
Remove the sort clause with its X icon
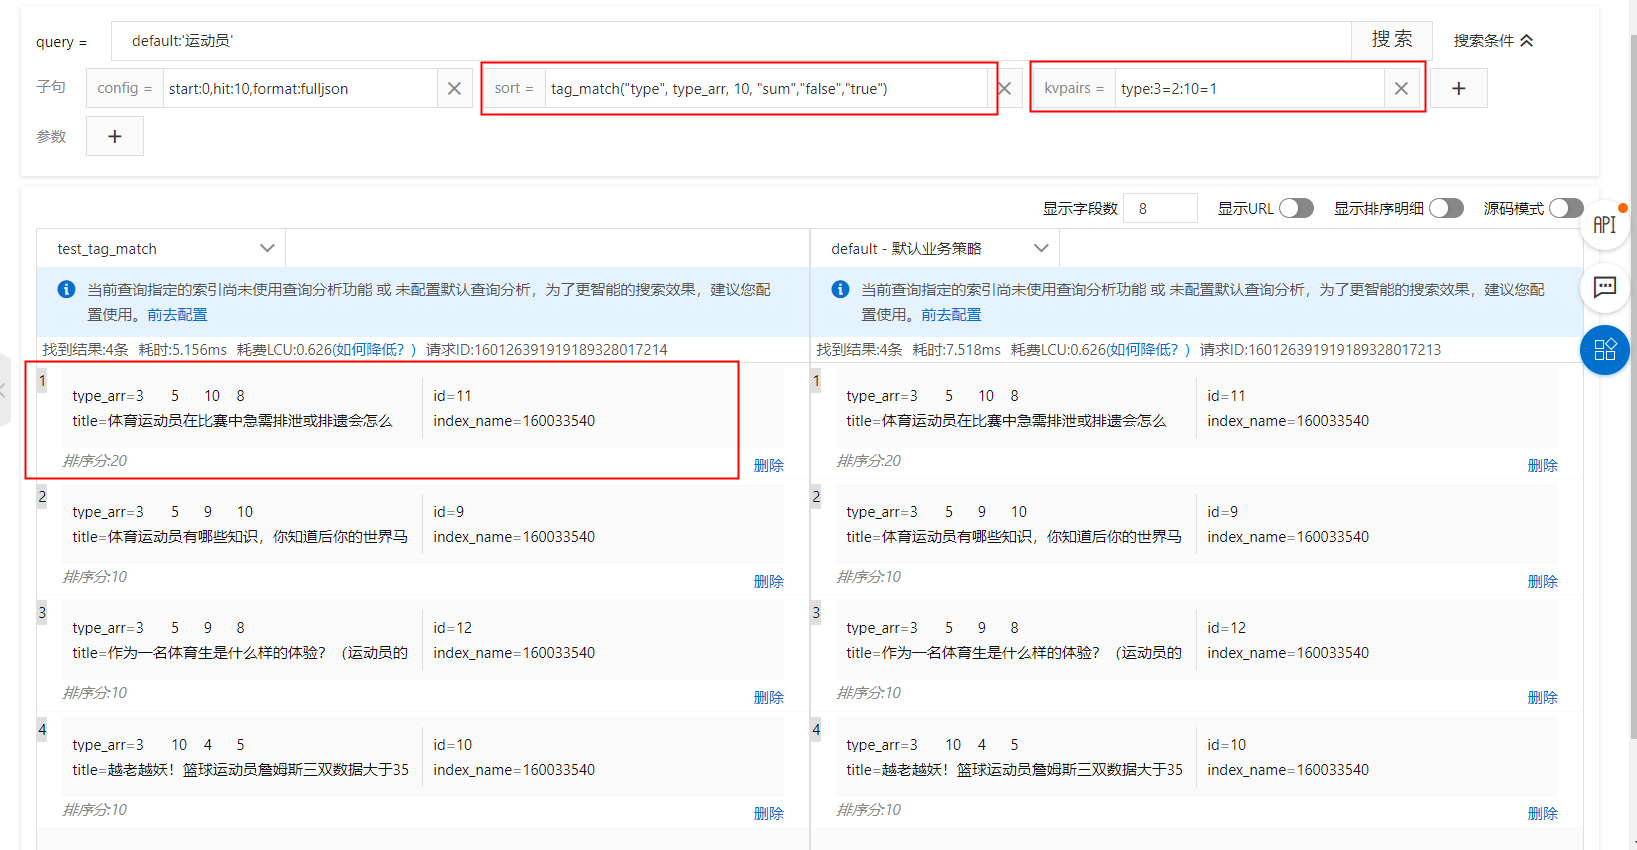(x=1004, y=88)
